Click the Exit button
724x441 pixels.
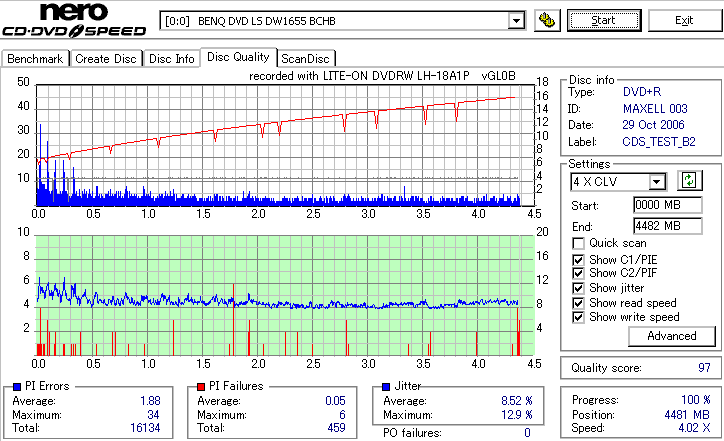point(684,21)
